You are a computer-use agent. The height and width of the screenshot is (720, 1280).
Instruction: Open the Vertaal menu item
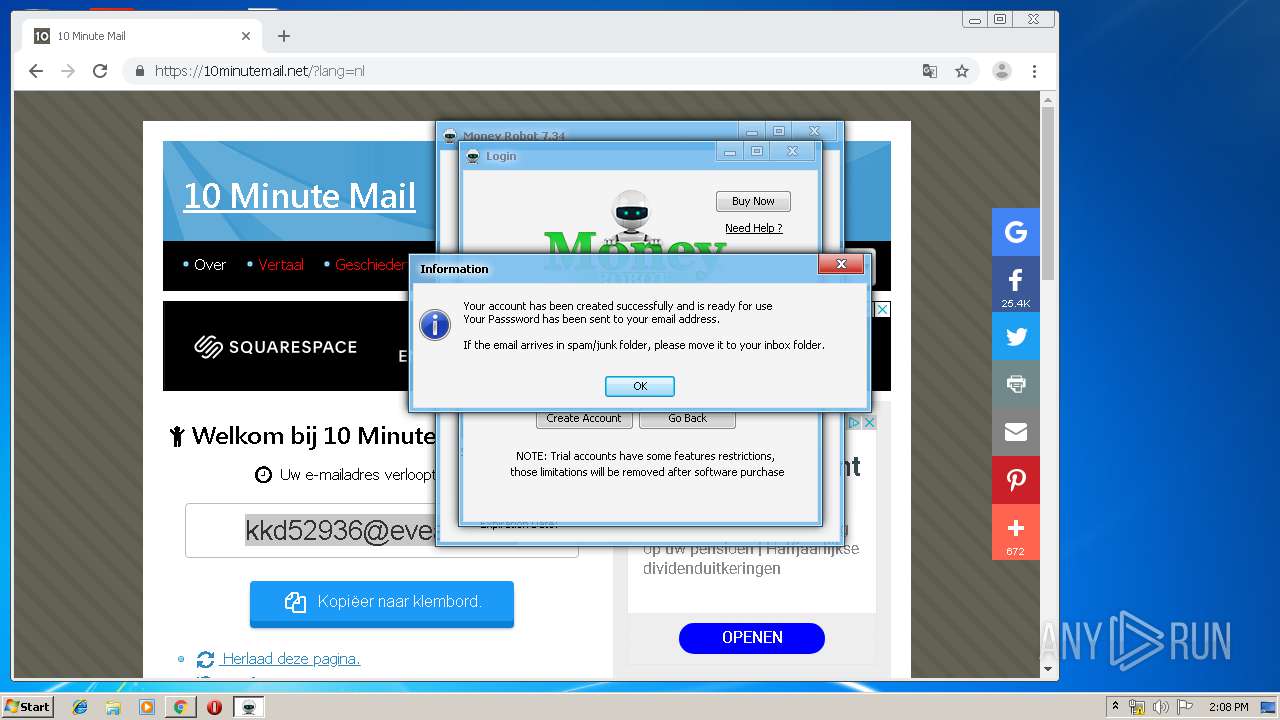(281, 265)
